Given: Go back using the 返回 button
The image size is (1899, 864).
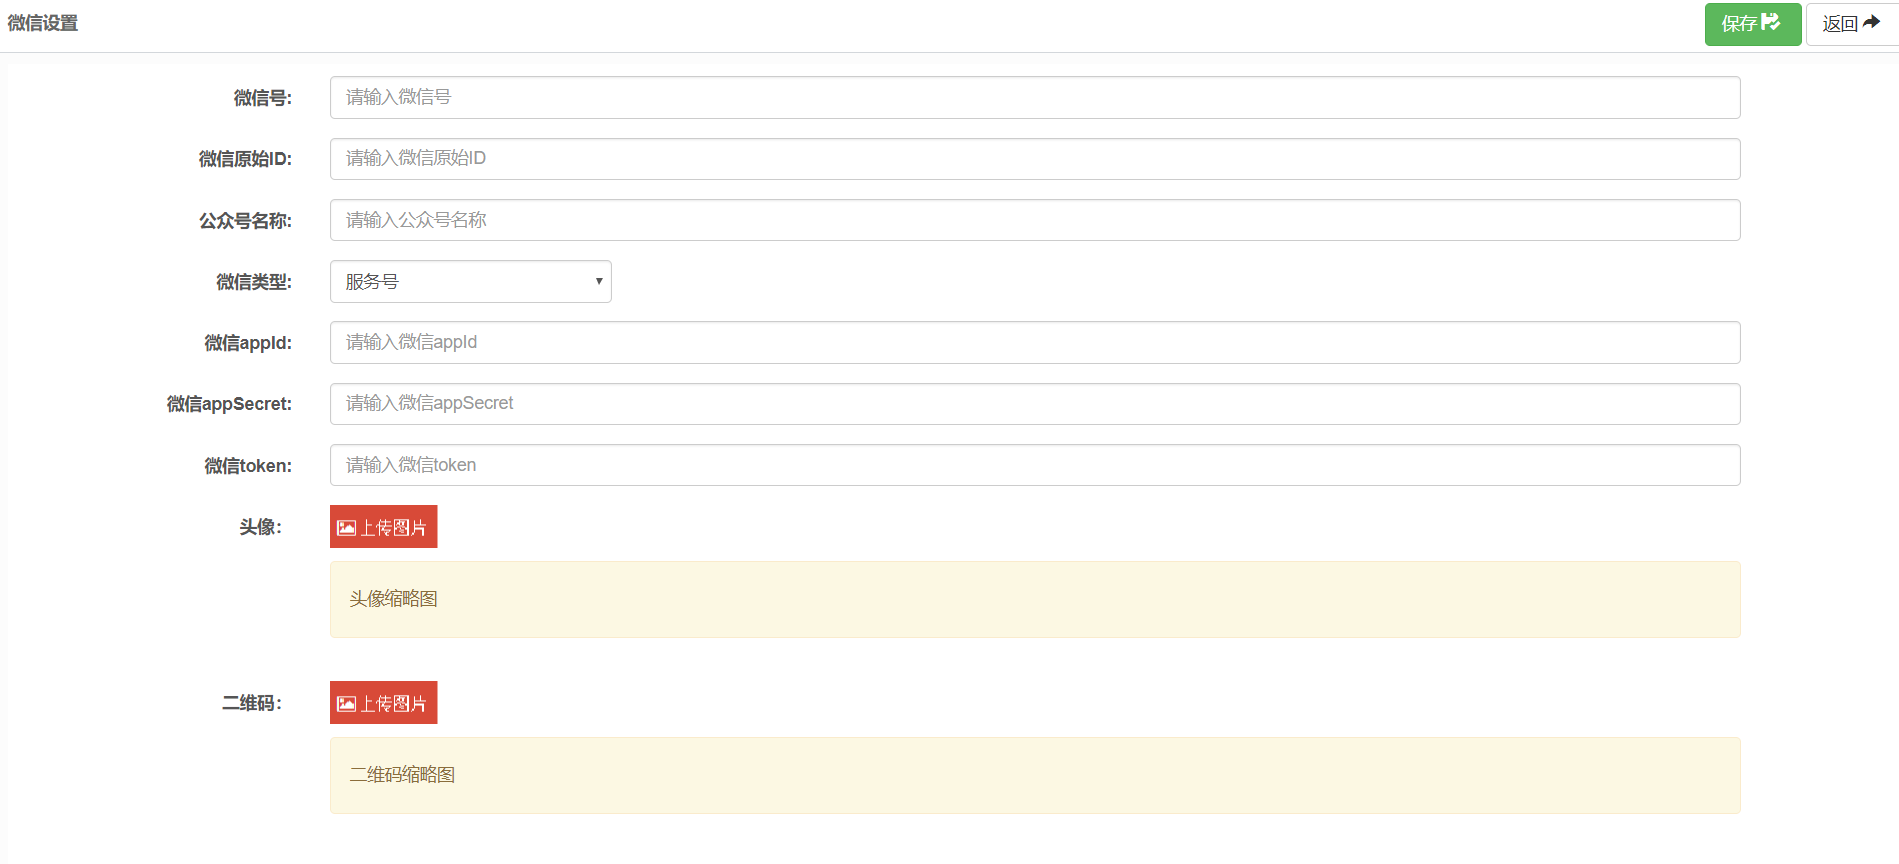Looking at the screenshot, I should point(1852,24).
